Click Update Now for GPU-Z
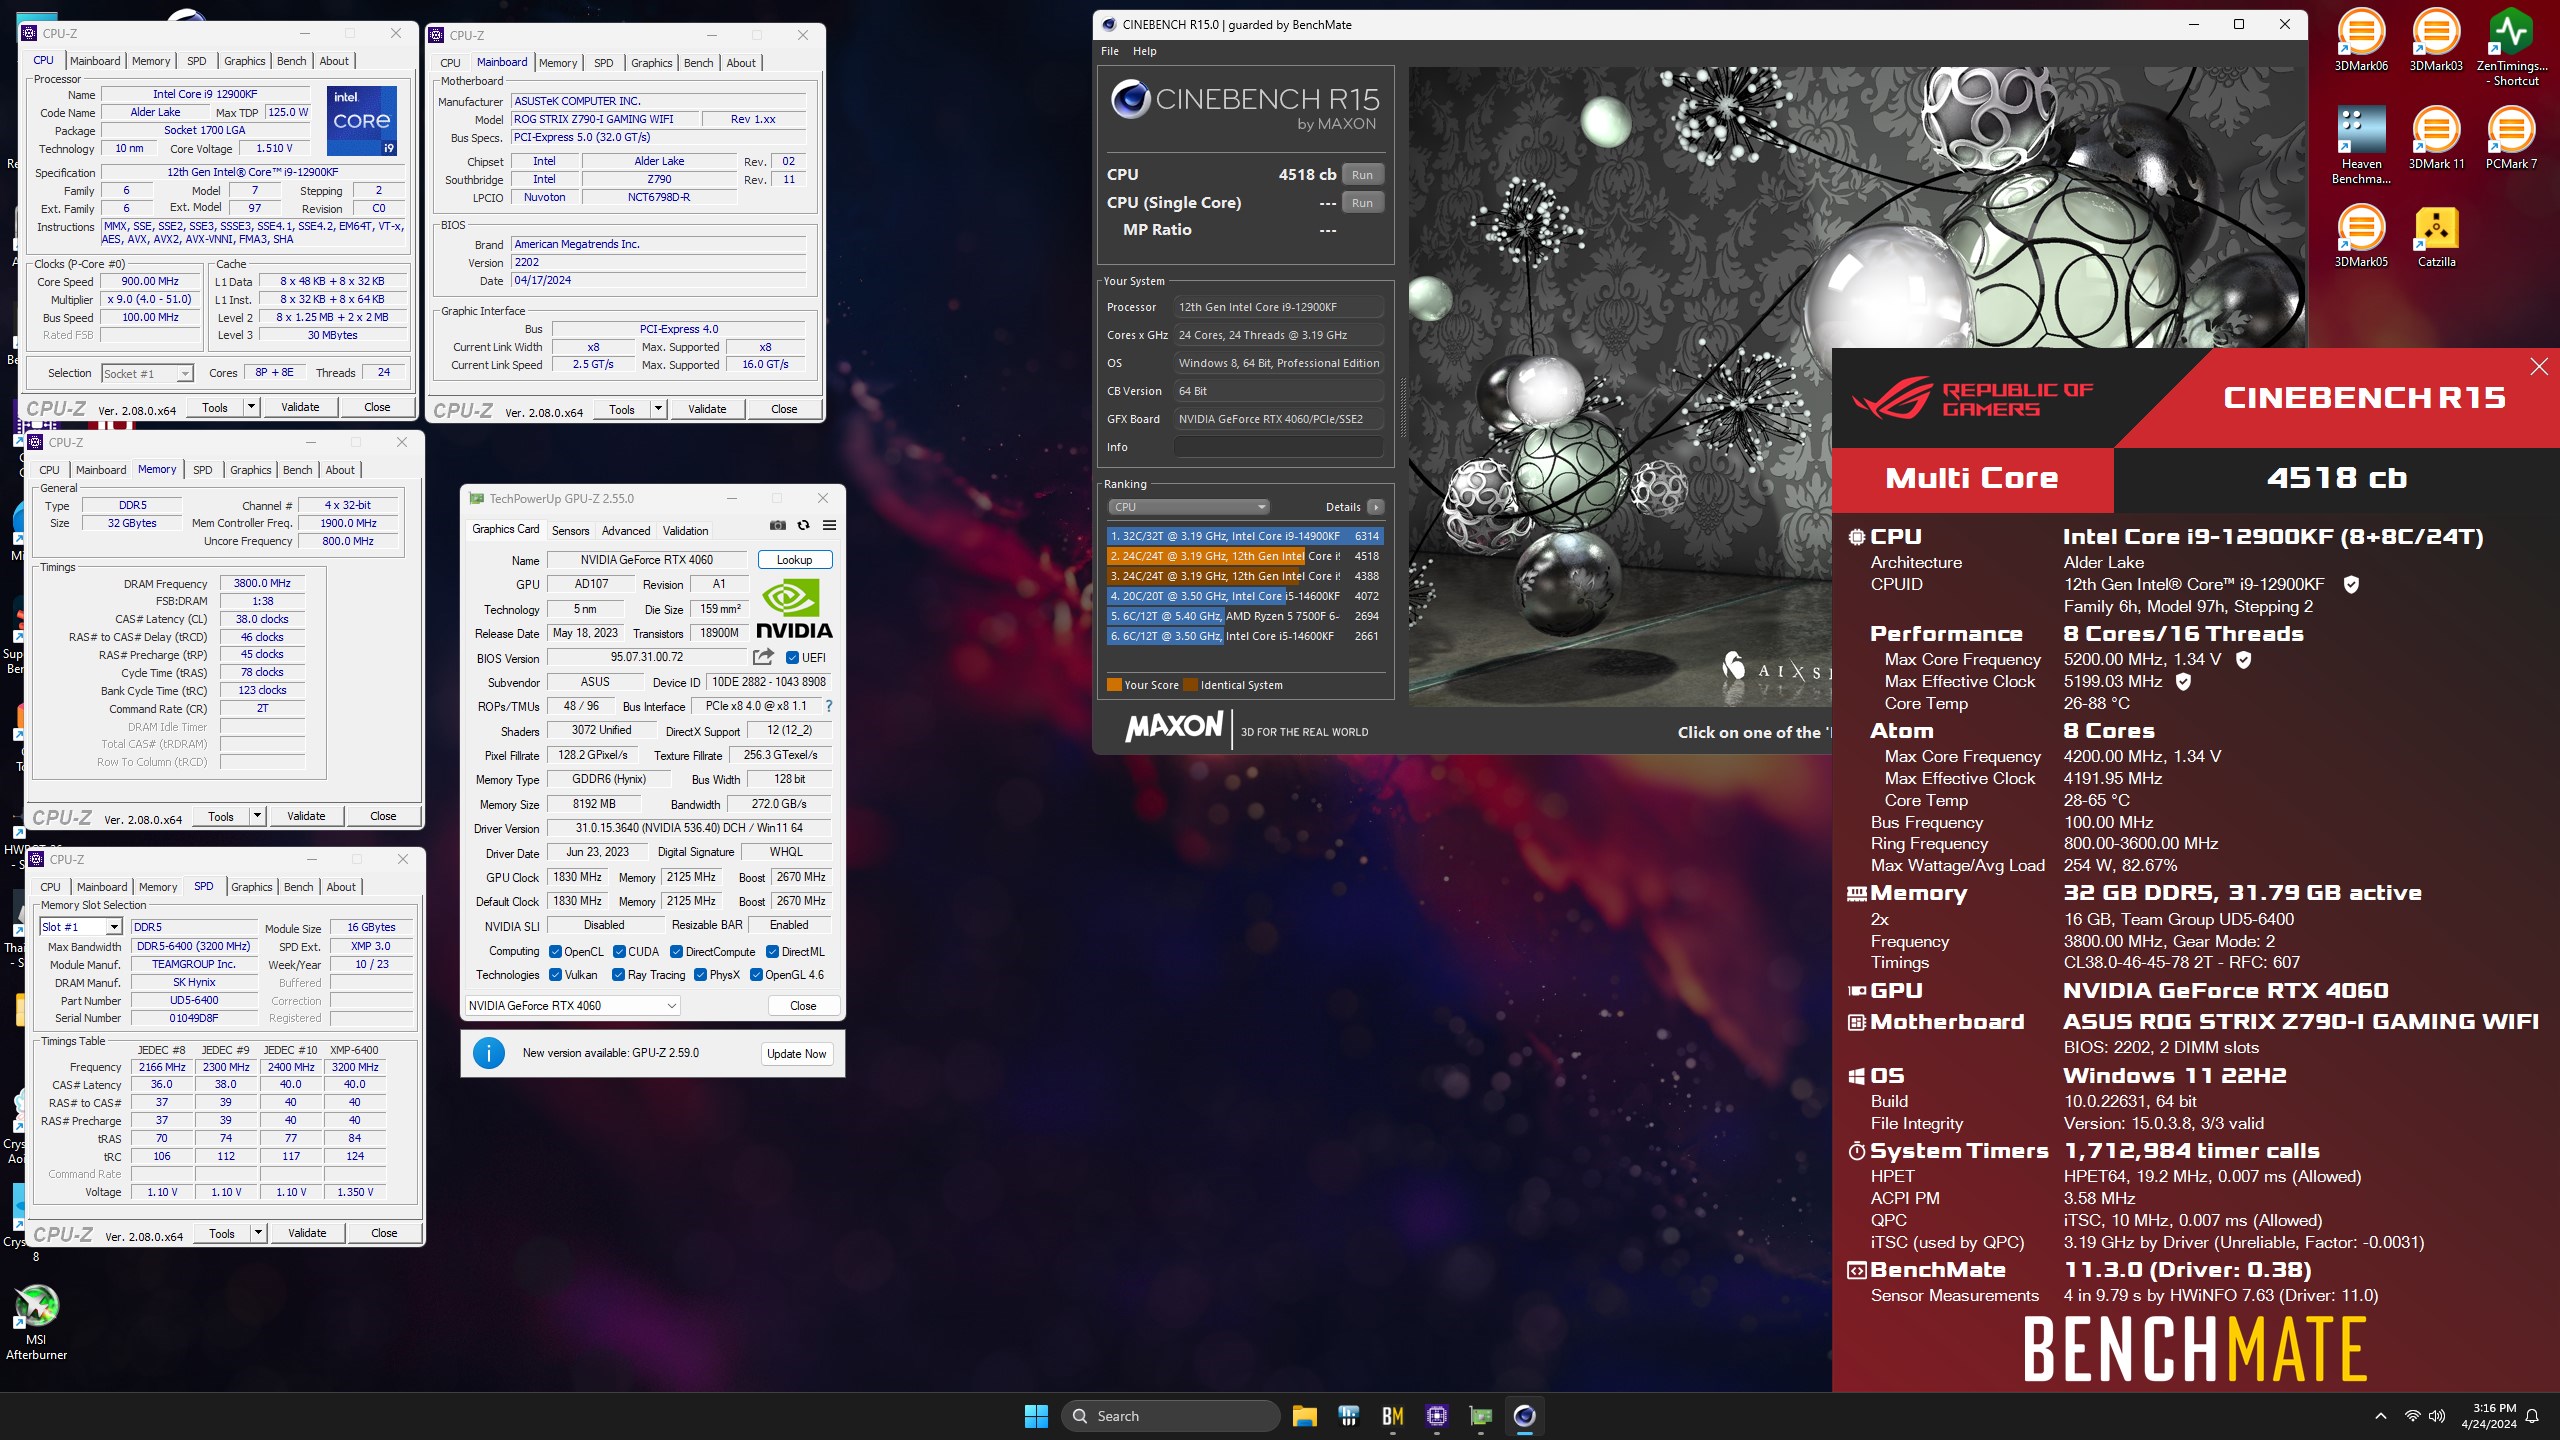The width and height of the screenshot is (2560, 1440). [x=797, y=1054]
